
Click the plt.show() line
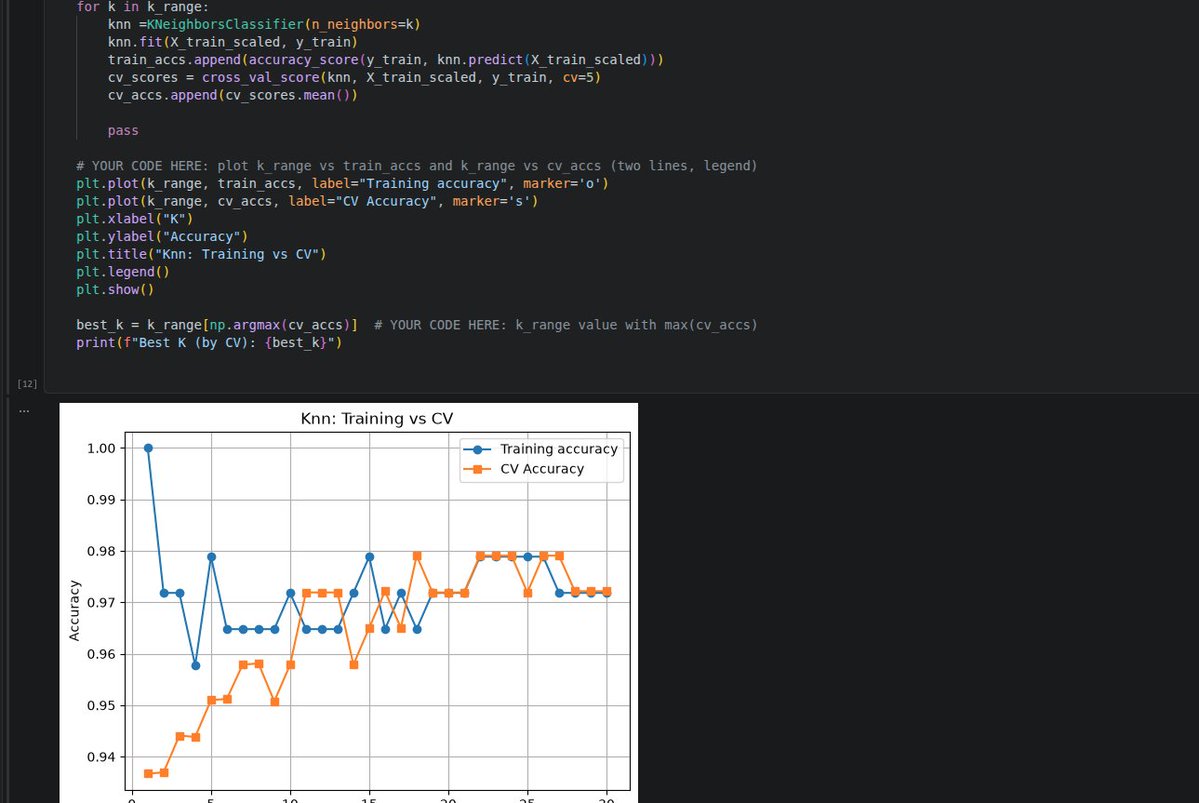(x=115, y=289)
